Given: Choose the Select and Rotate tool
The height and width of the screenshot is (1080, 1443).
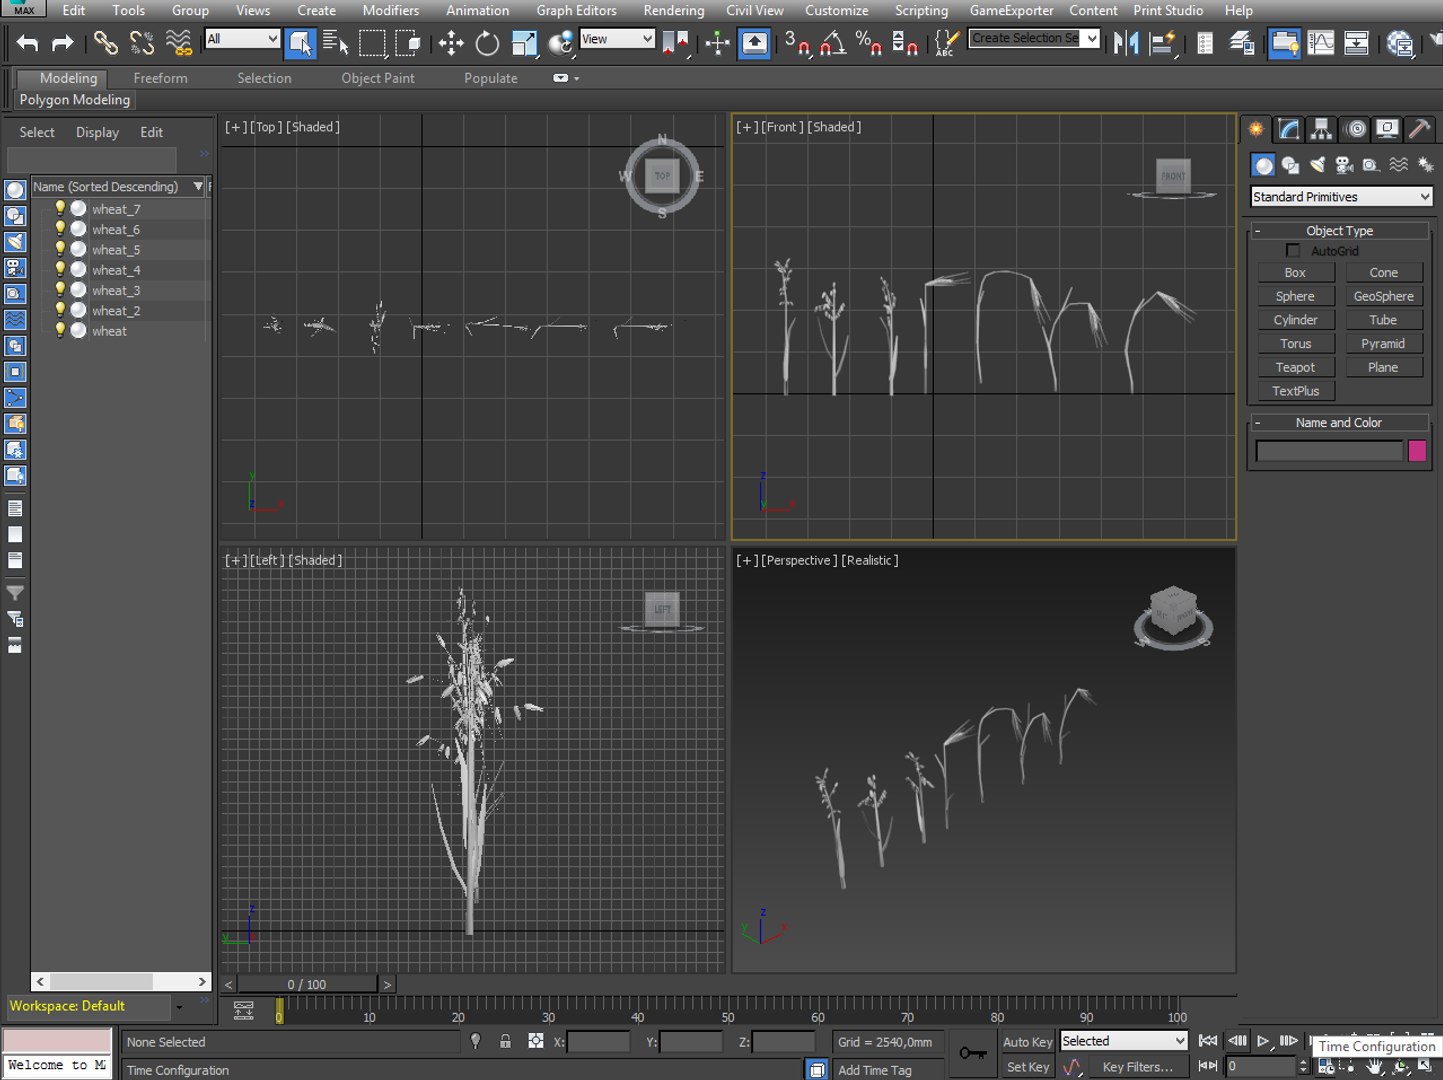Looking at the screenshot, I should point(487,43).
